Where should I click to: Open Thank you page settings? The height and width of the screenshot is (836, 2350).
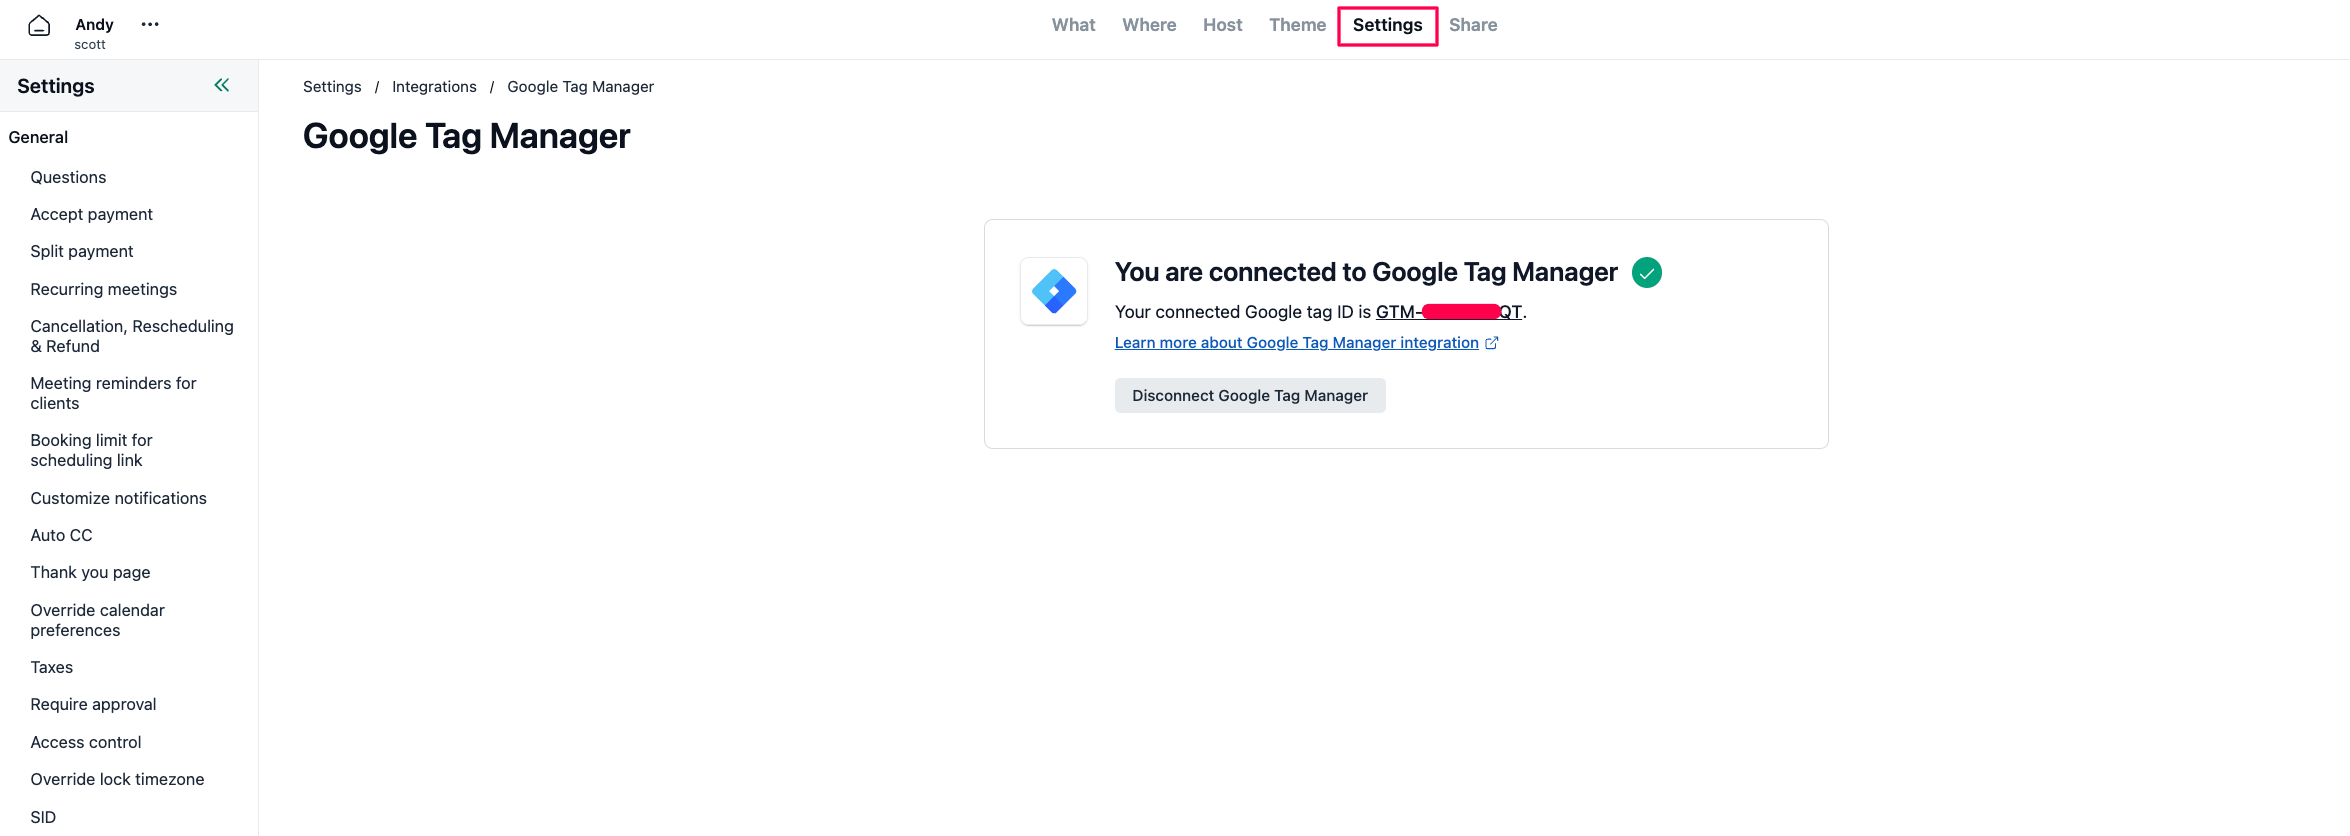pos(90,572)
